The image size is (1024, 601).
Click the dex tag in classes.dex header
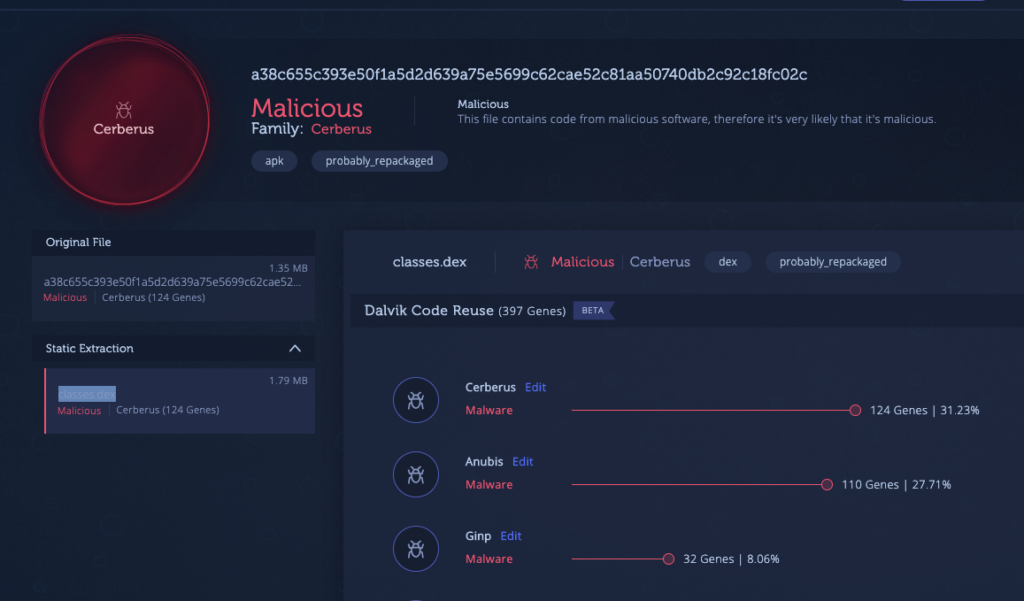[728, 262]
